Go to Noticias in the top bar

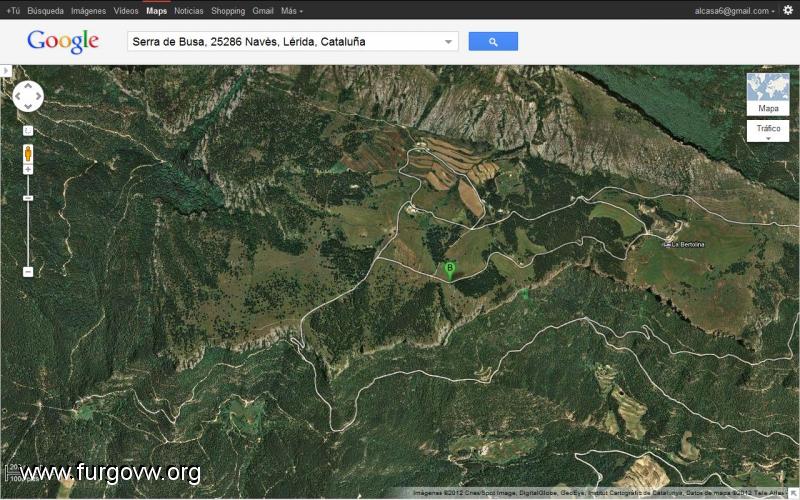tap(189, 11)
